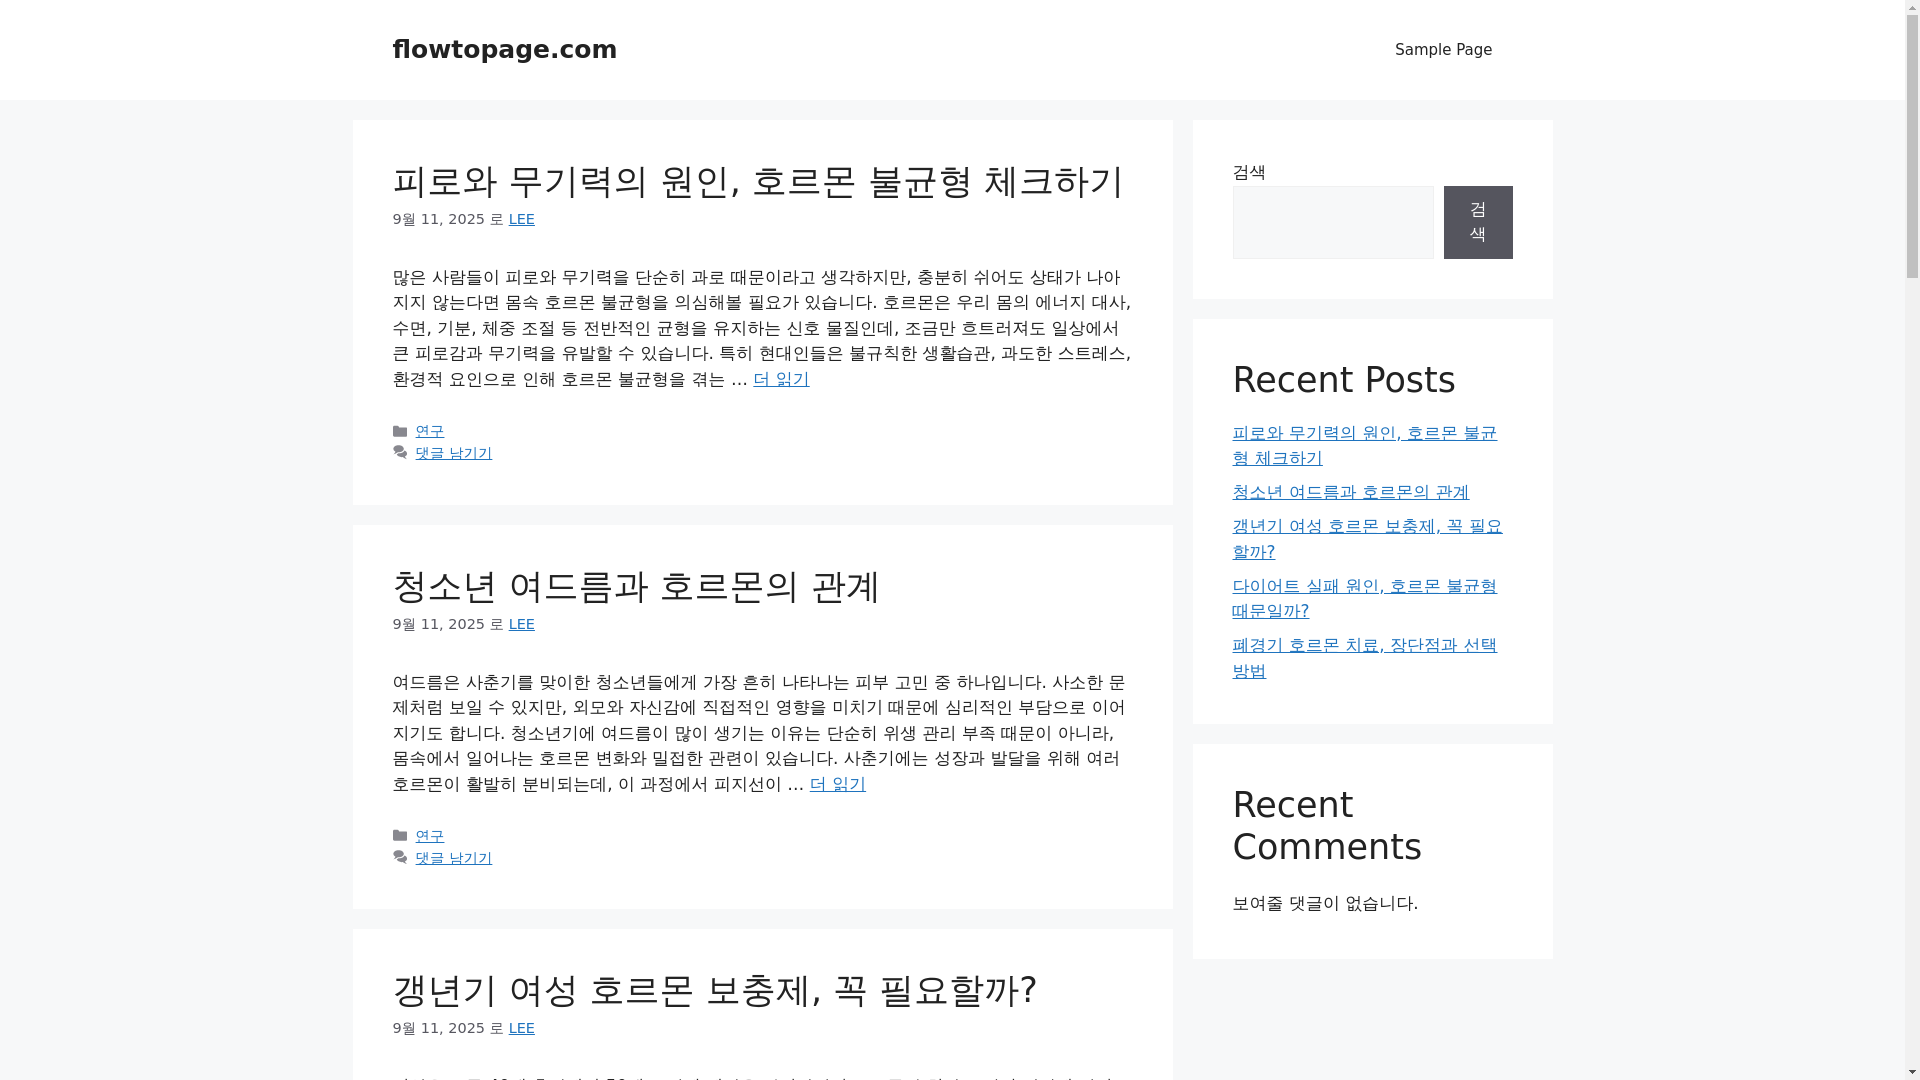Select the 9월 11, 2025 date of third post
The image size is (1920, 1080).
pyautogui.click(x=438, y=1028)
